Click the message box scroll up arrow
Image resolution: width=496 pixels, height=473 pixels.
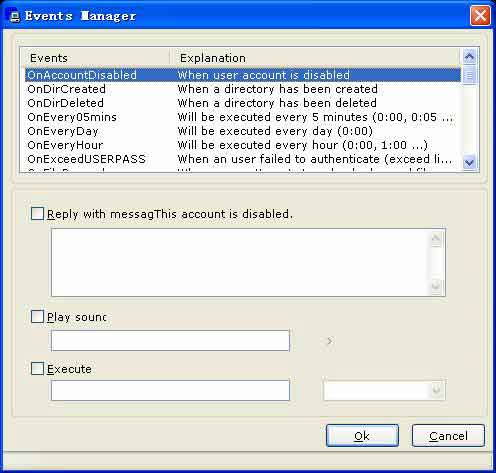[436, 238]
